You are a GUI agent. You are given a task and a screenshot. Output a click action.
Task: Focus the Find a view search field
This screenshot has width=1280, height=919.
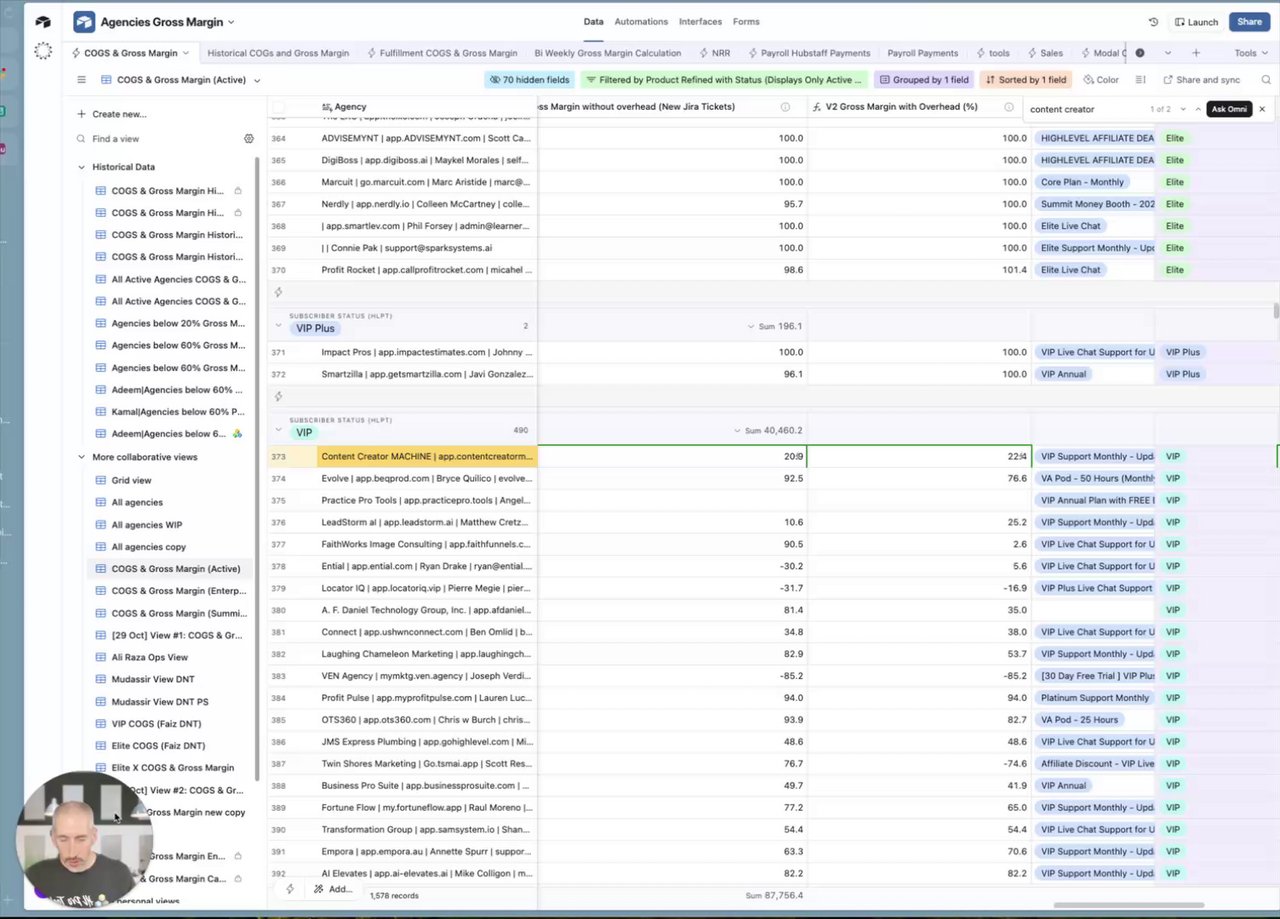[160, 139]
